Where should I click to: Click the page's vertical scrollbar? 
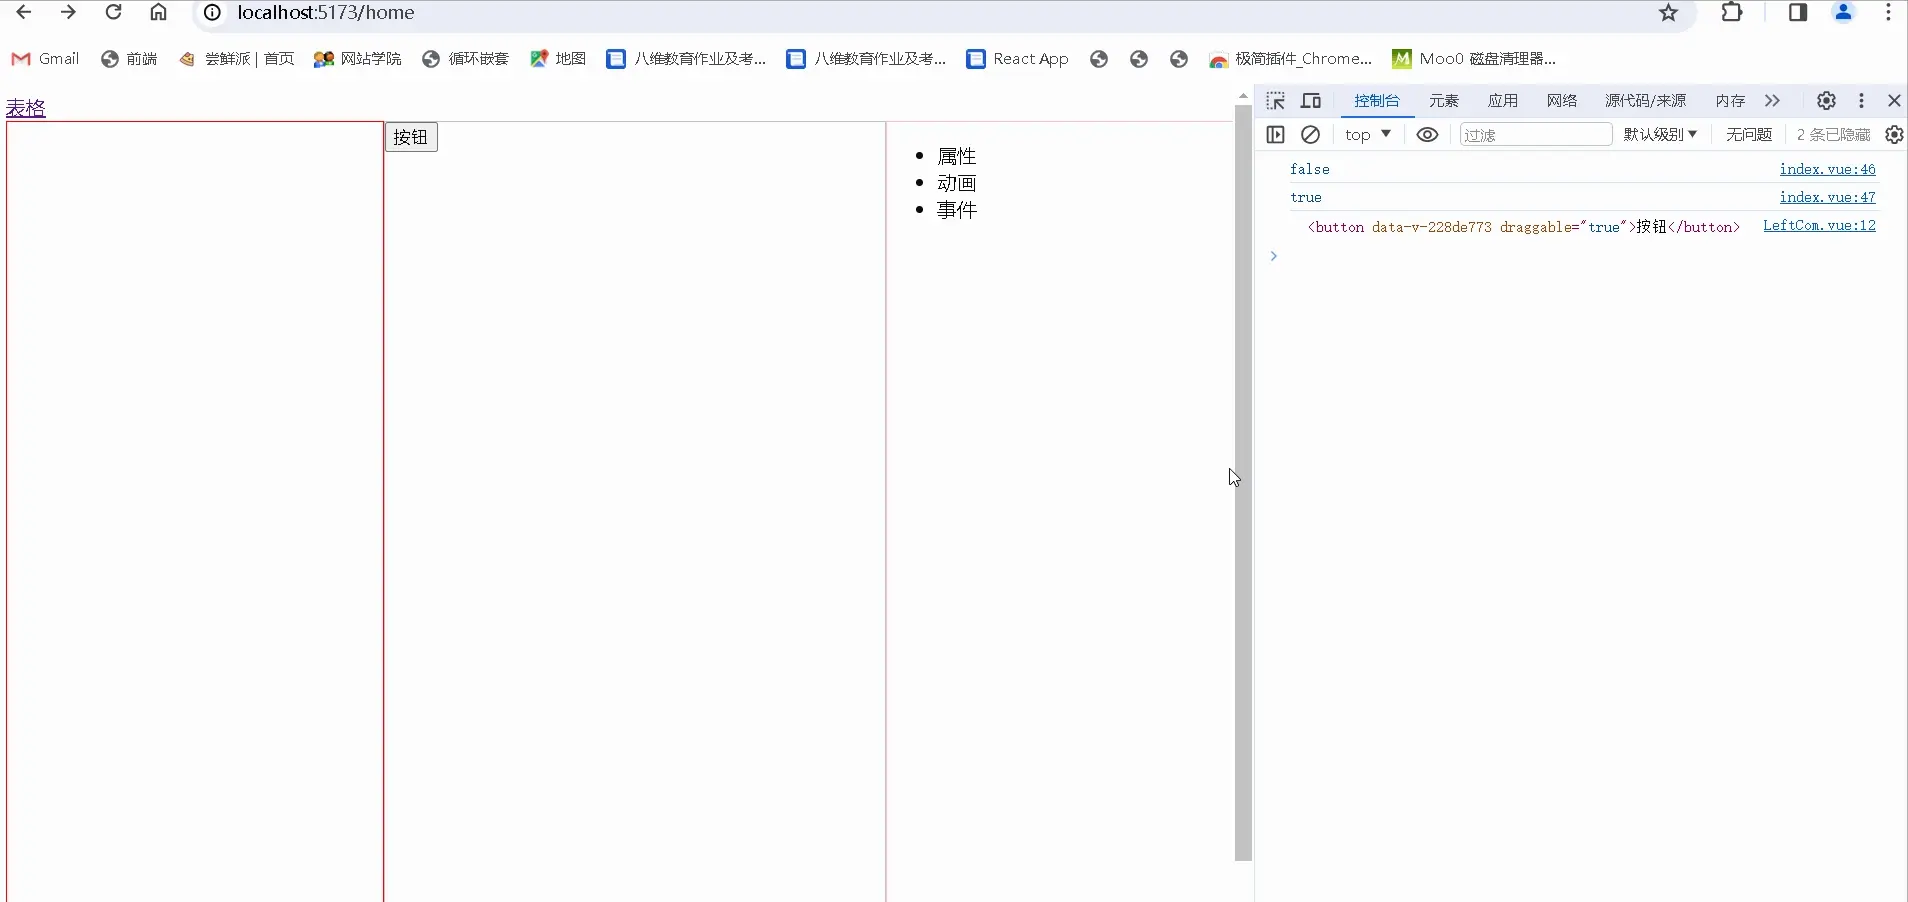[x=1243, y=482]
